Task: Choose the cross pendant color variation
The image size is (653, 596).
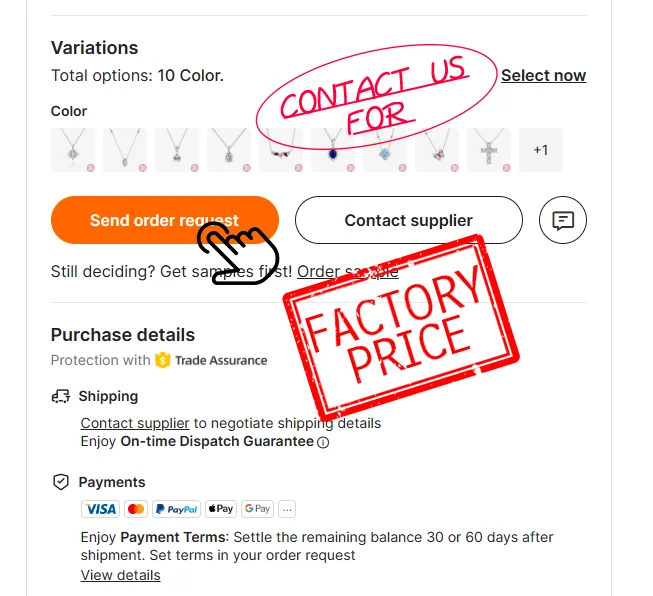Action: pos(489,150)
